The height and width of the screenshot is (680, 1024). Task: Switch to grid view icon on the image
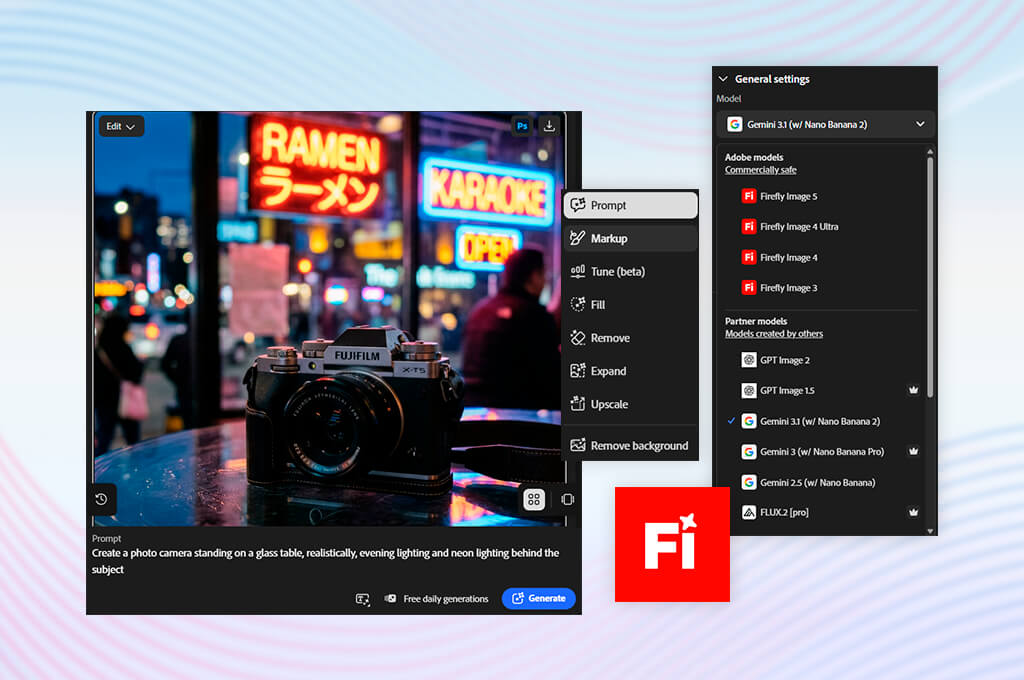(534, 500)
